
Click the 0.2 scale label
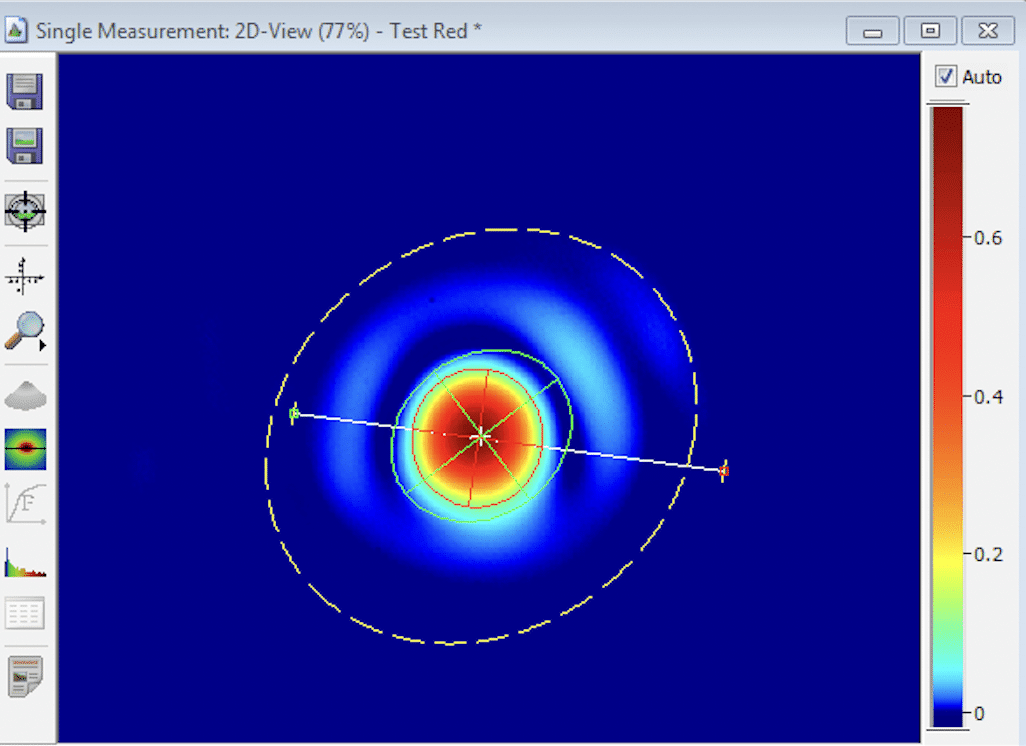(988, 554)
